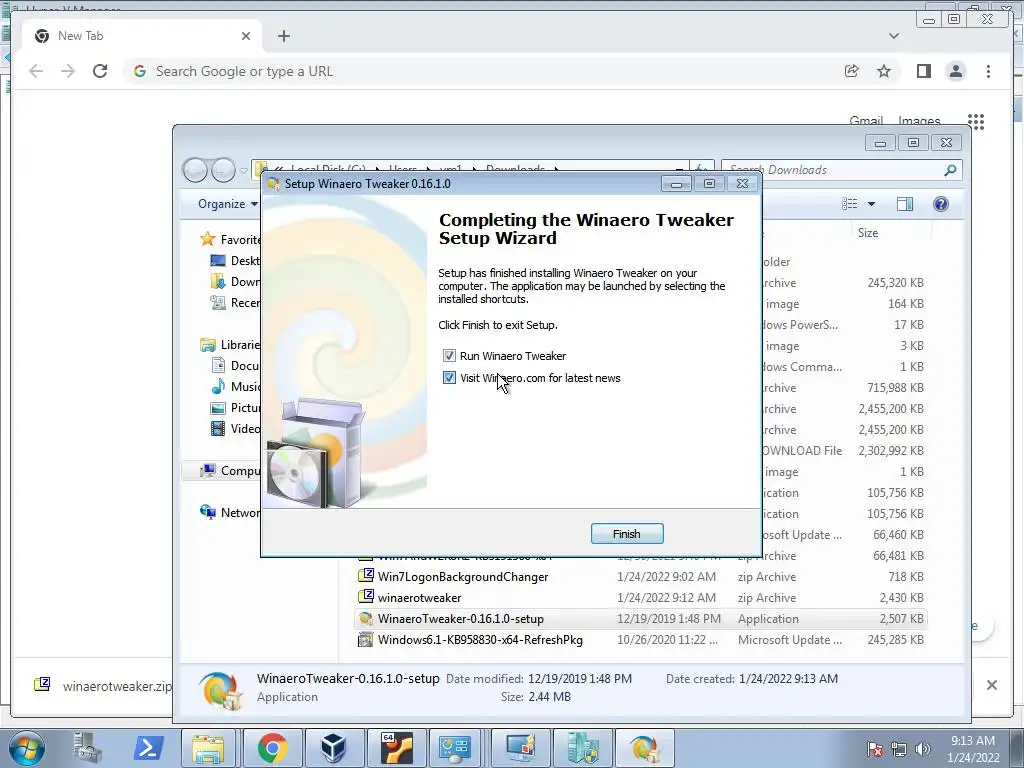This screenshot has width=1024, height=768.
Task: Open Windows Explorer taskbar icon
Action: [x=208, y=748]
